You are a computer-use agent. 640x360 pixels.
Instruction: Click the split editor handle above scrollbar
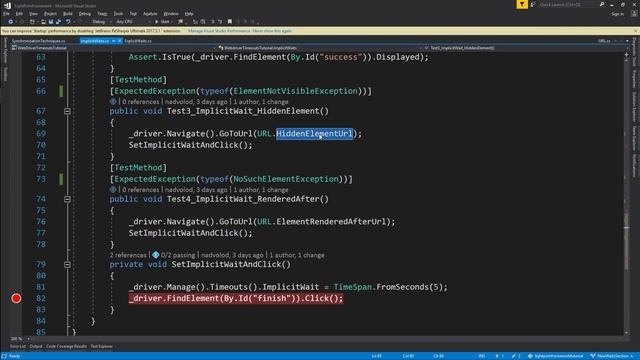[x=627, y=54]
